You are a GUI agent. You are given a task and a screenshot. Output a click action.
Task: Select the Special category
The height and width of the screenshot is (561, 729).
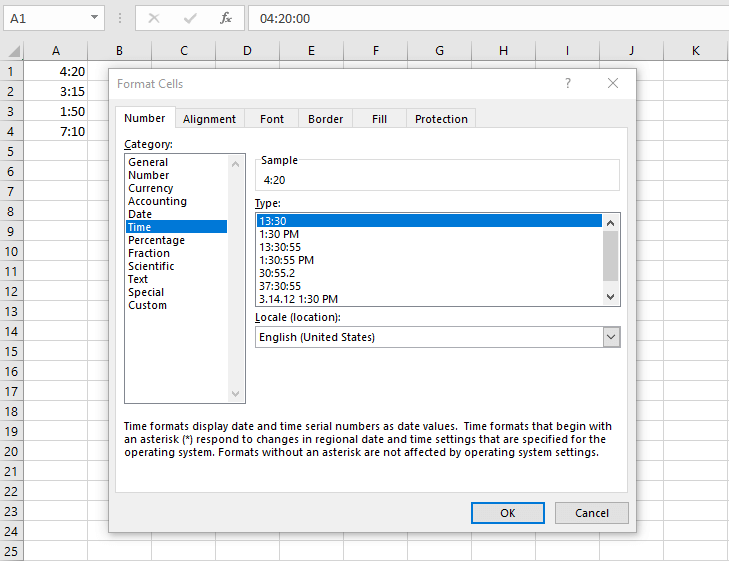(x=177, y=292)
